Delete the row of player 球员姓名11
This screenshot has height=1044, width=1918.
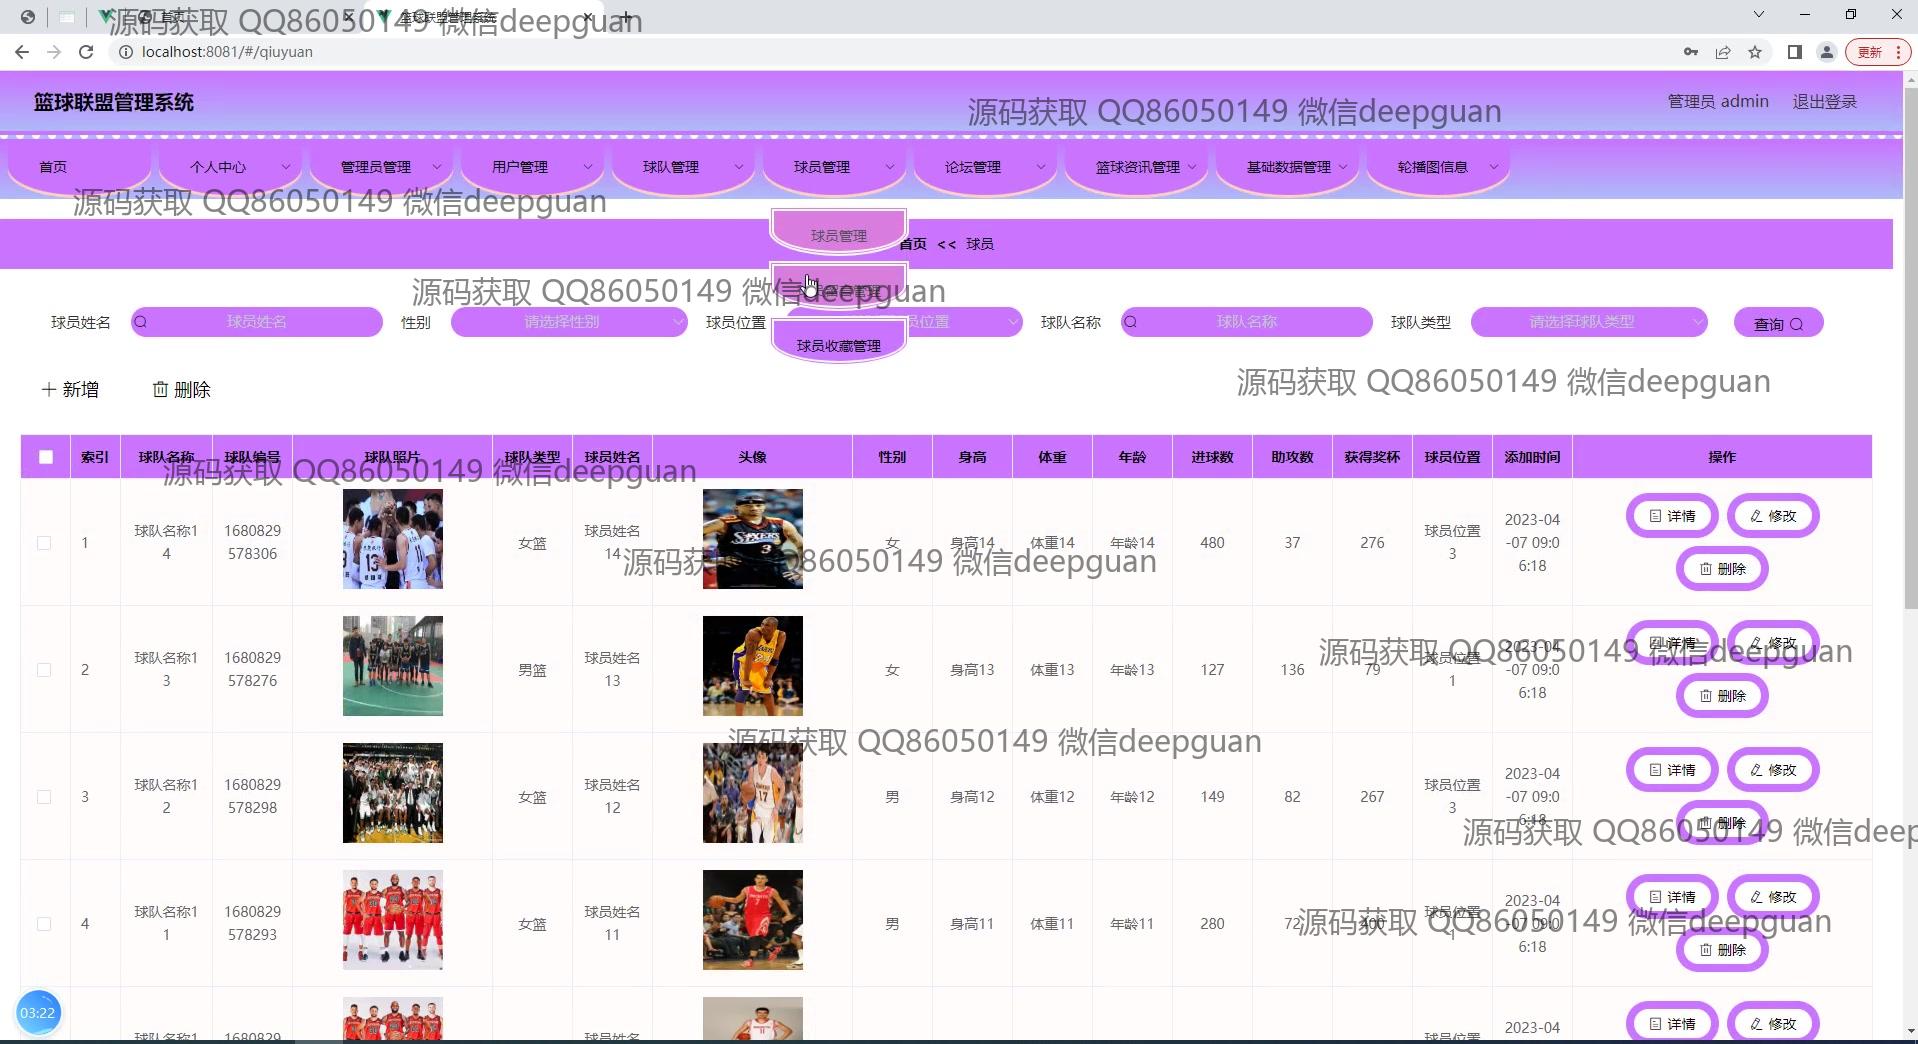tap(1722, 950)
